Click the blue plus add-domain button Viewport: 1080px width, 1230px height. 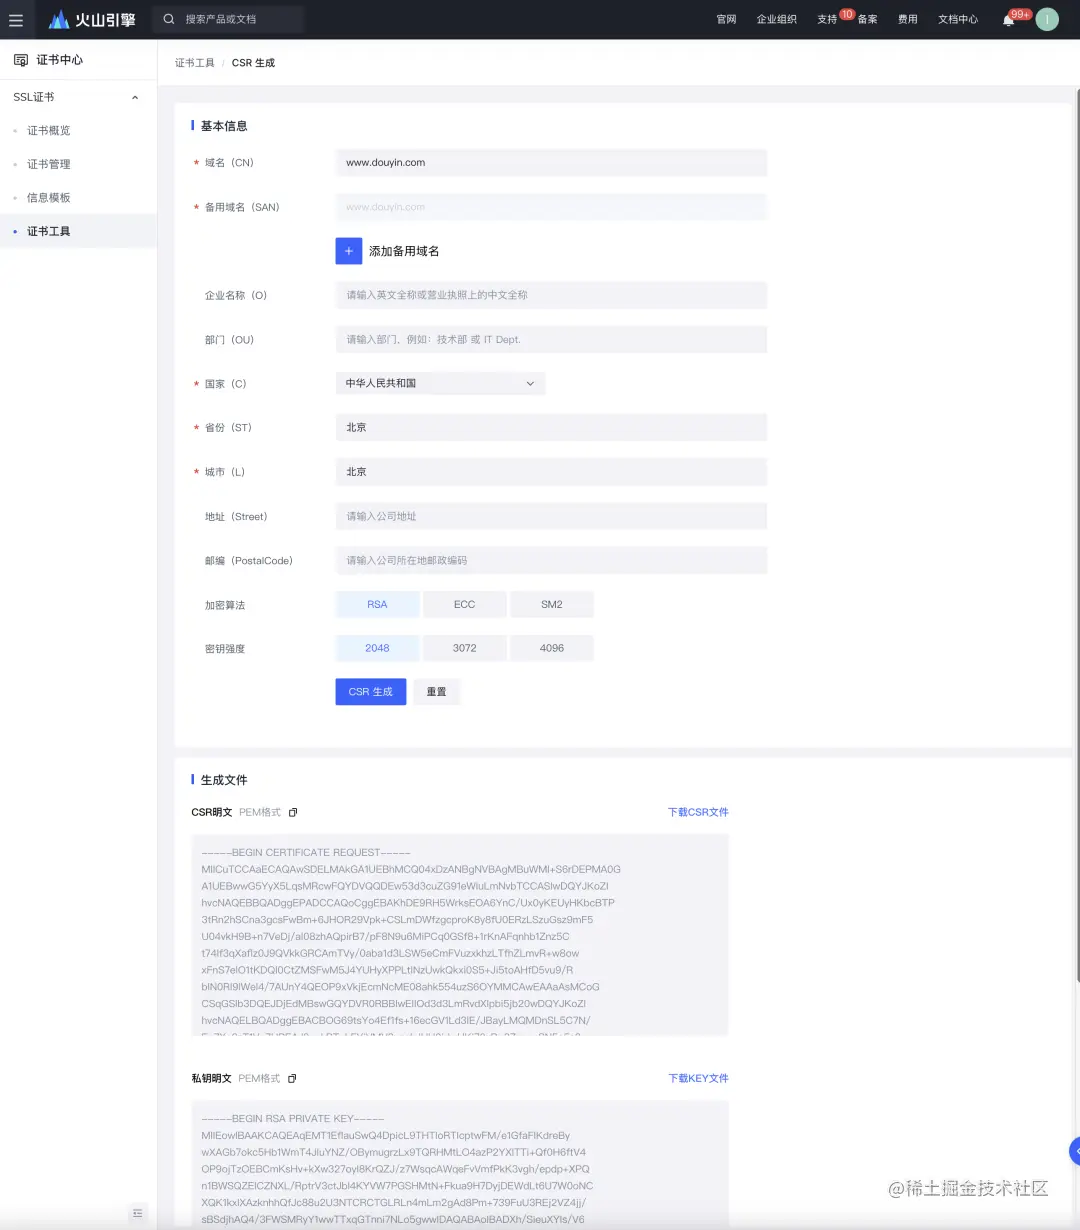[348, 251]
